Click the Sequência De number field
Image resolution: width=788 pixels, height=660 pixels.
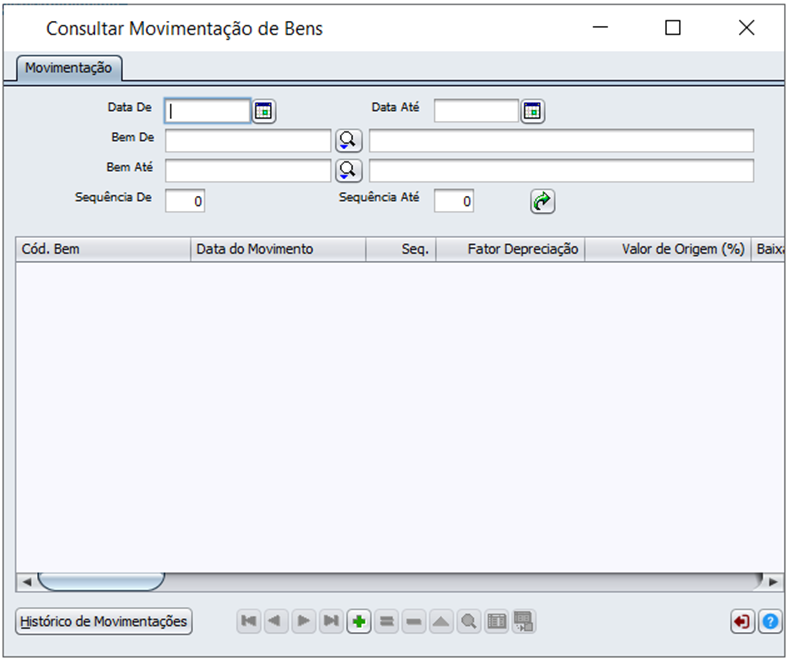tap(185, 201)
